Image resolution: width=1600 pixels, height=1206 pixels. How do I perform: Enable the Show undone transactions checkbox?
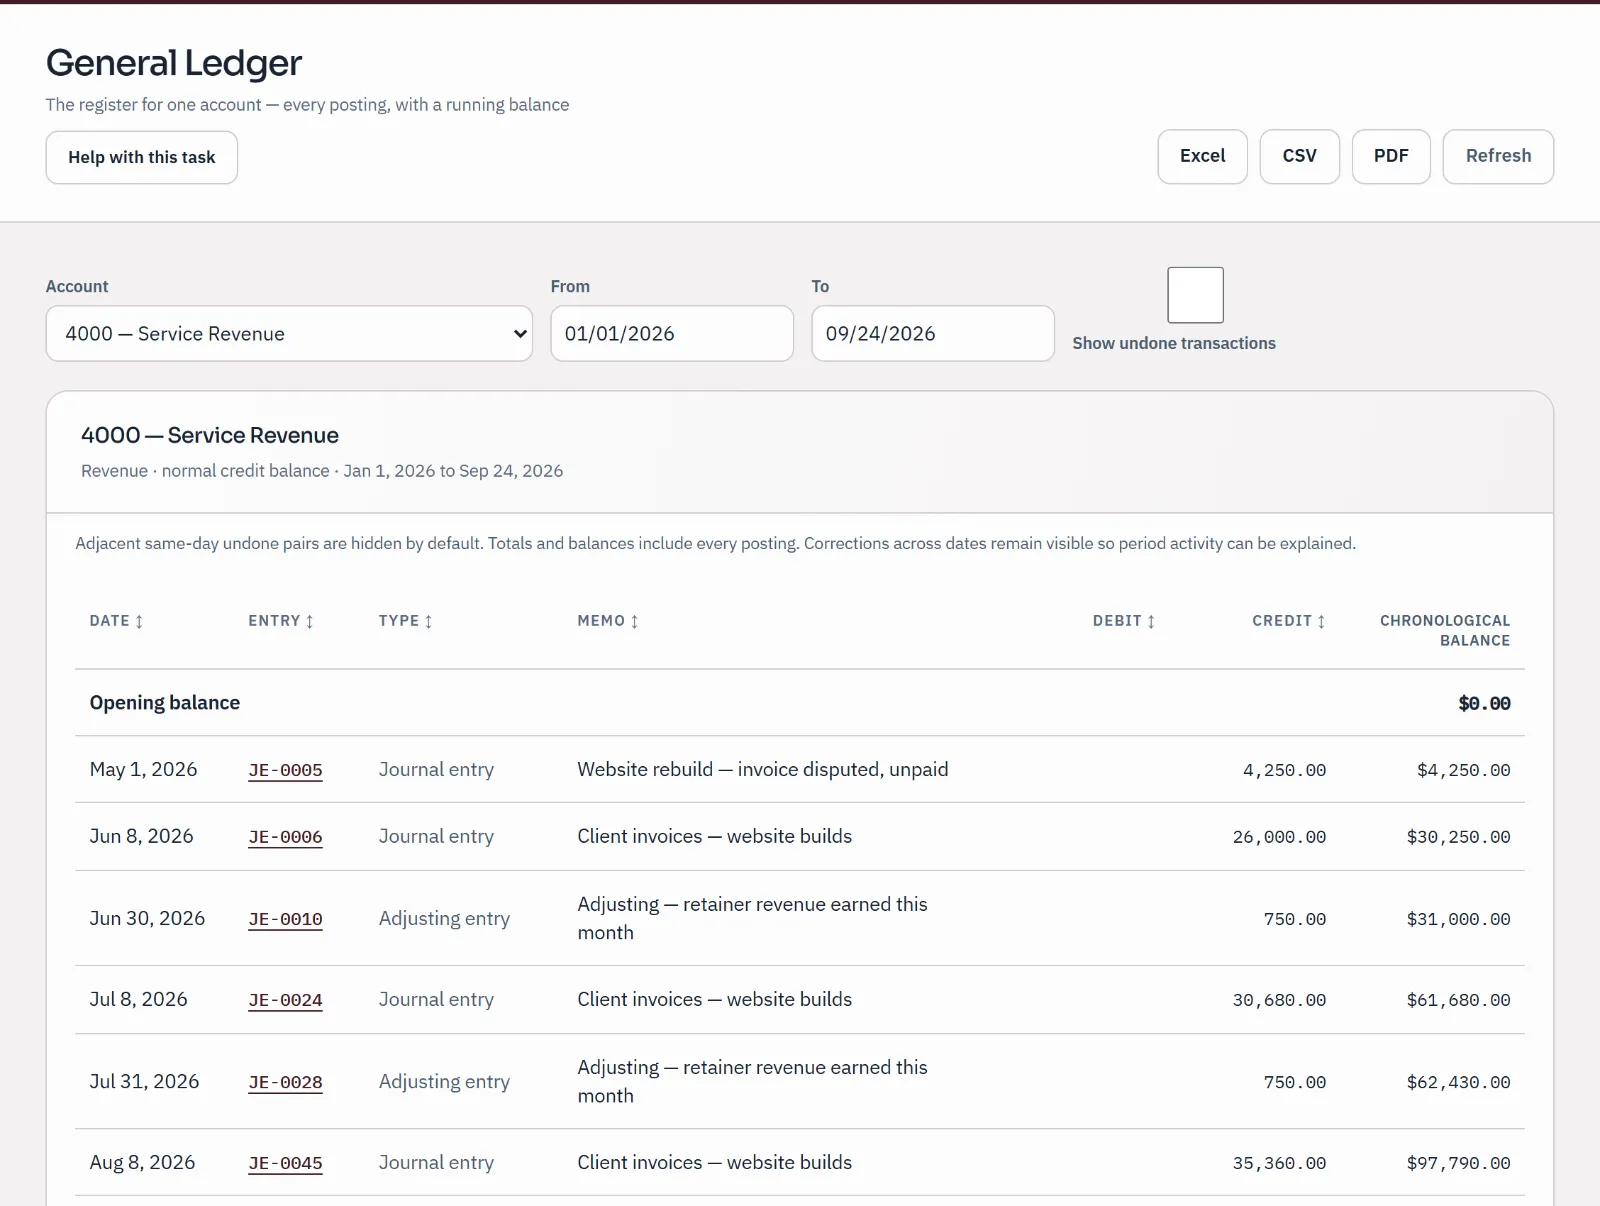(x=1195, y=295)
